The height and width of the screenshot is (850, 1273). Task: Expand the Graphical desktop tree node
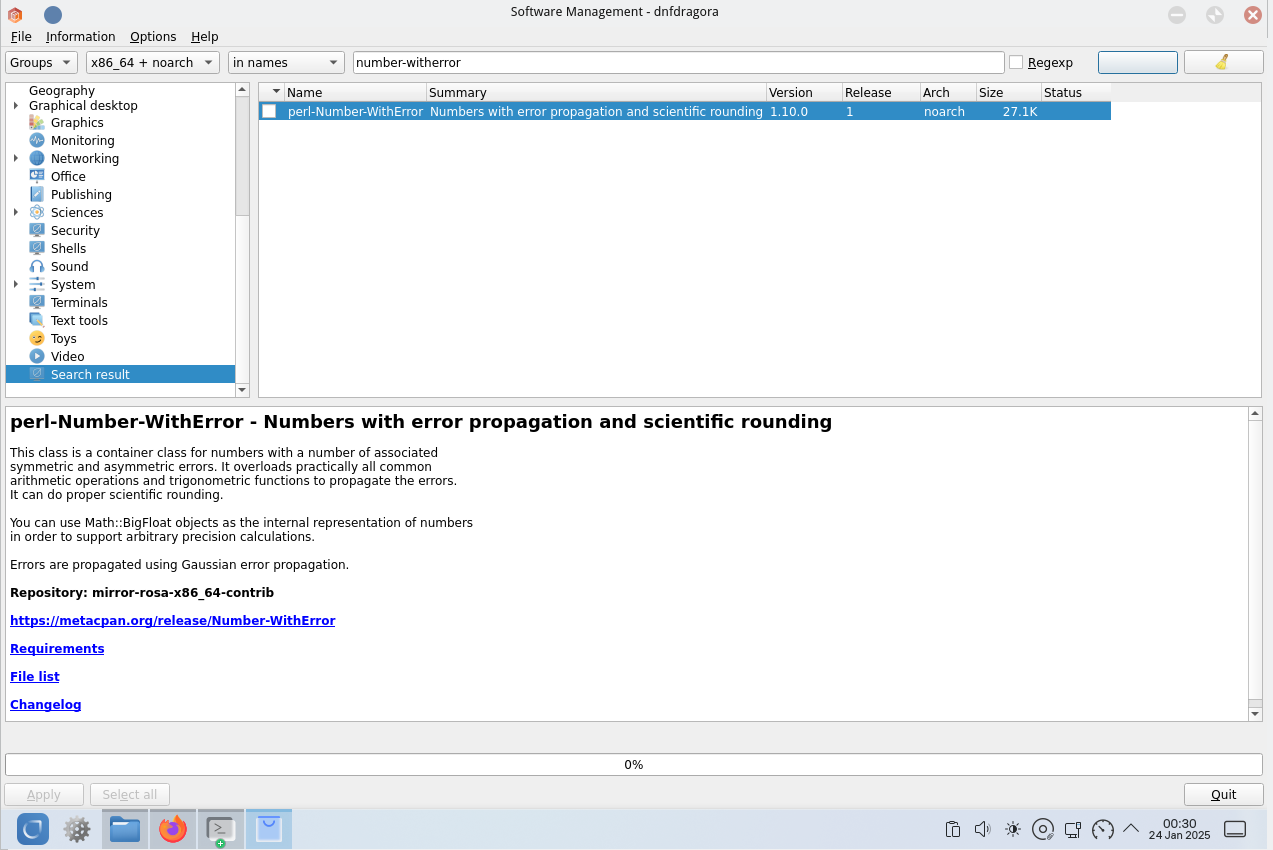click(15, 105)
